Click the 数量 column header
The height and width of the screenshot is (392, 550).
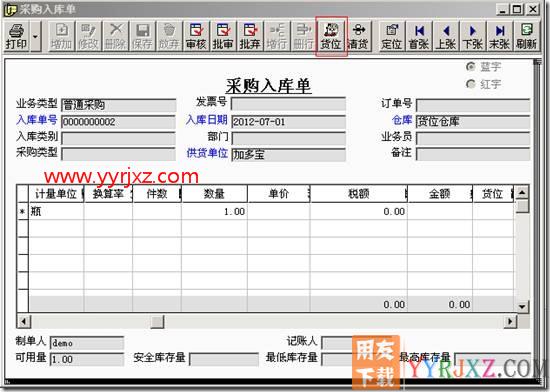pos(214,194)
